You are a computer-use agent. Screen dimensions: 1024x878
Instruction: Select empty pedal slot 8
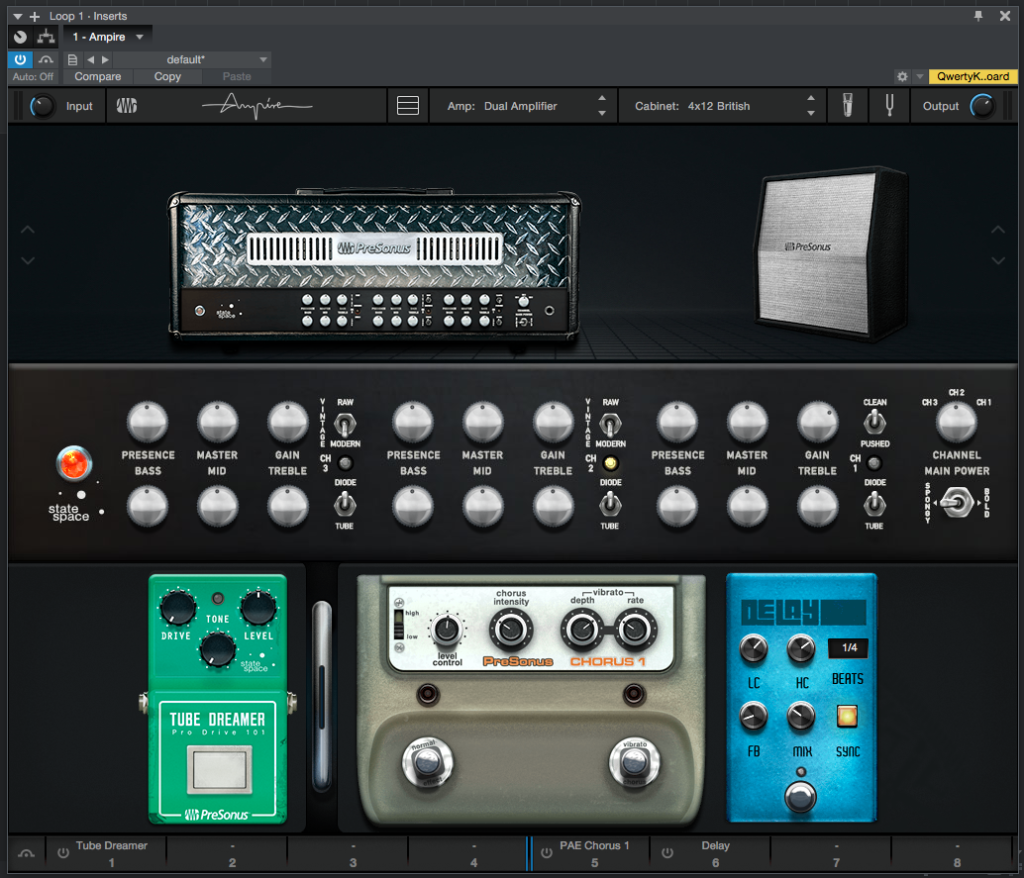tap(952, 853)
